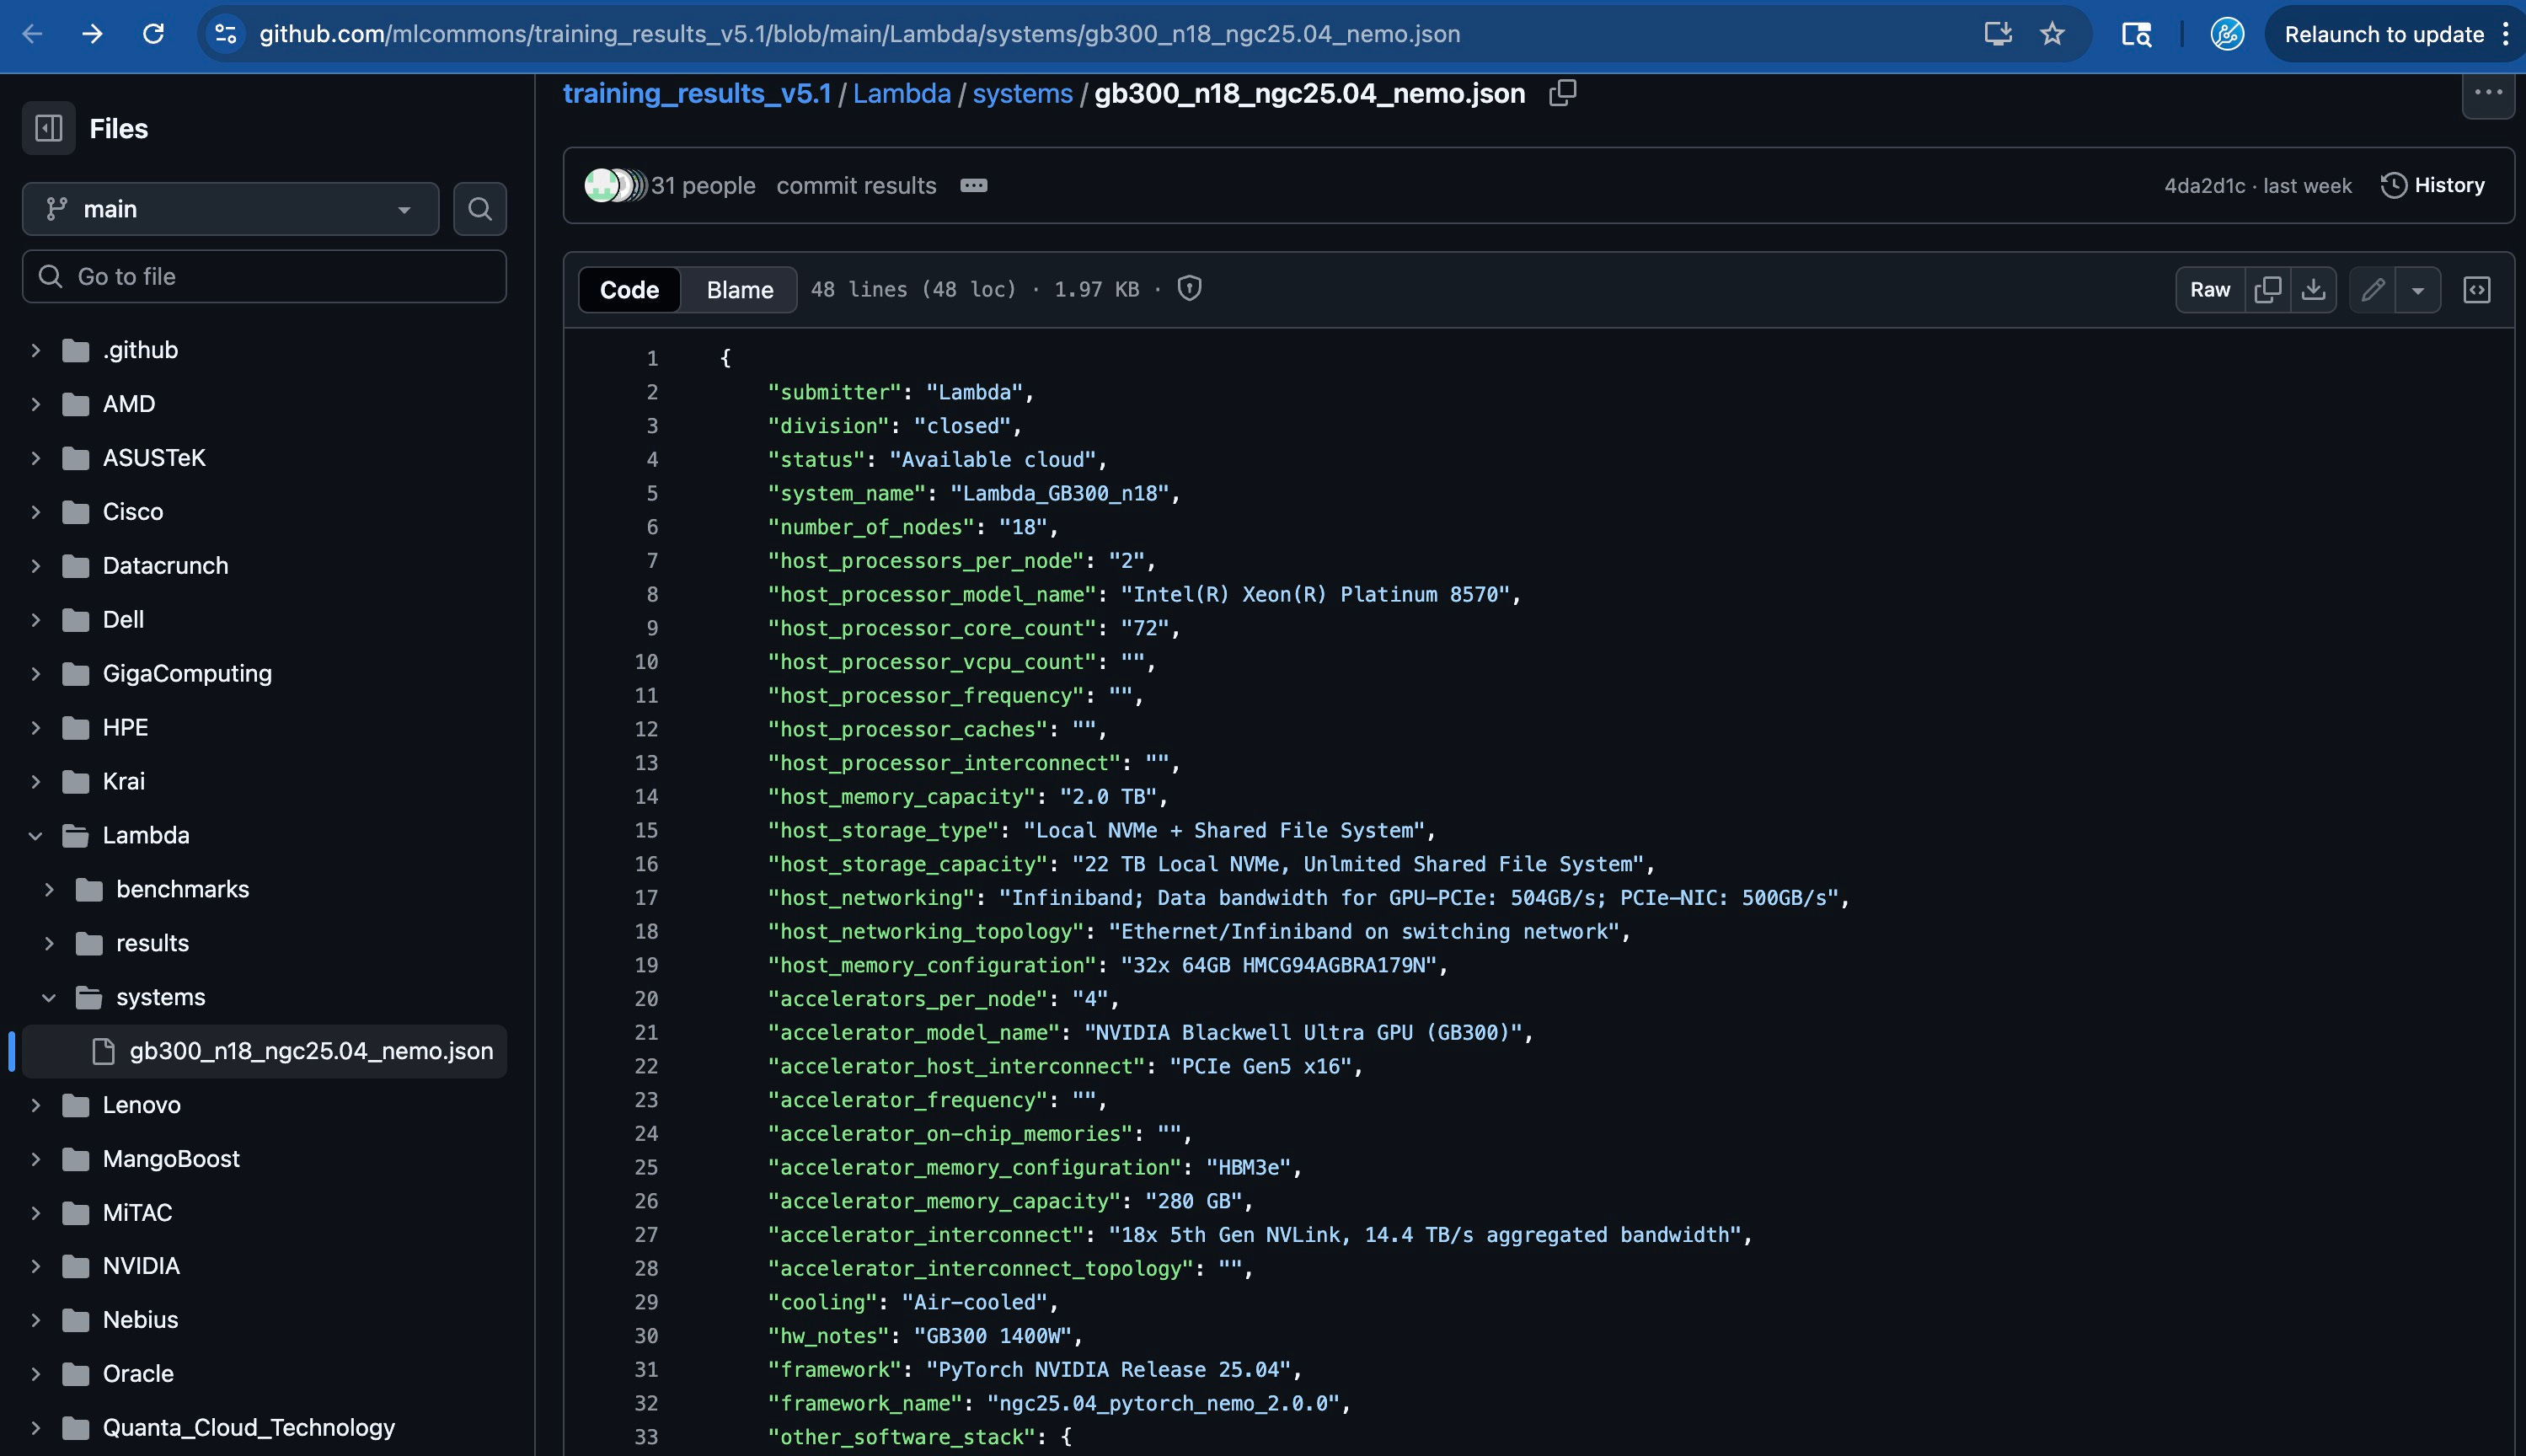Click the search files magnifier button
The height and width of the screenshot is (1456, 2526).
point(480,209)
